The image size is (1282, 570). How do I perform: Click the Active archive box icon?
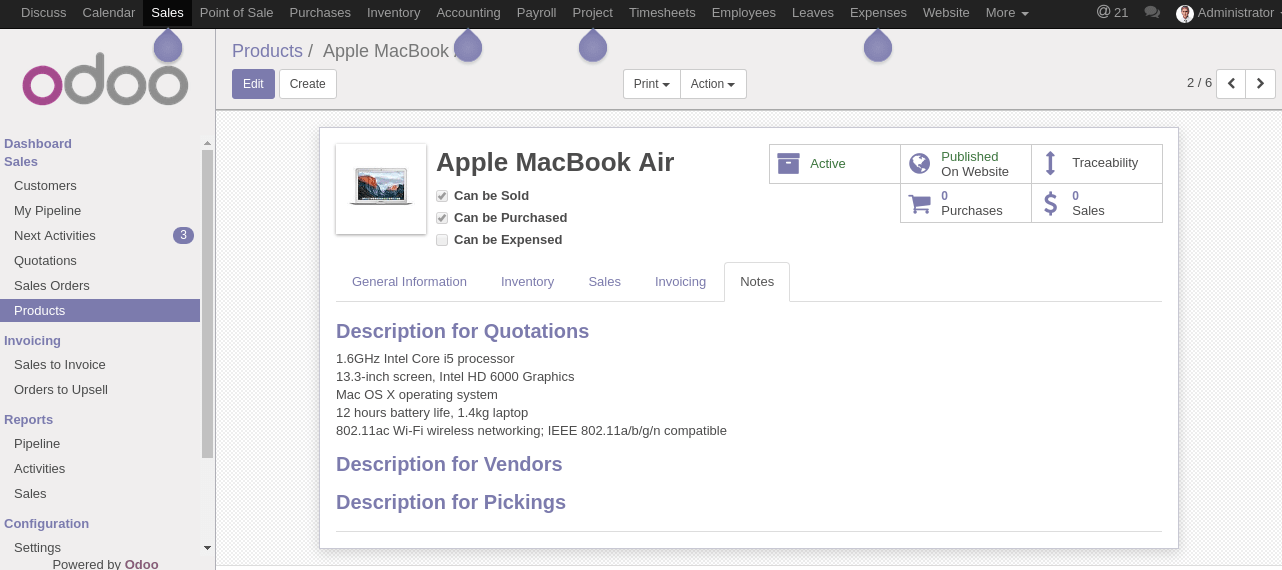tap(788, 164)
